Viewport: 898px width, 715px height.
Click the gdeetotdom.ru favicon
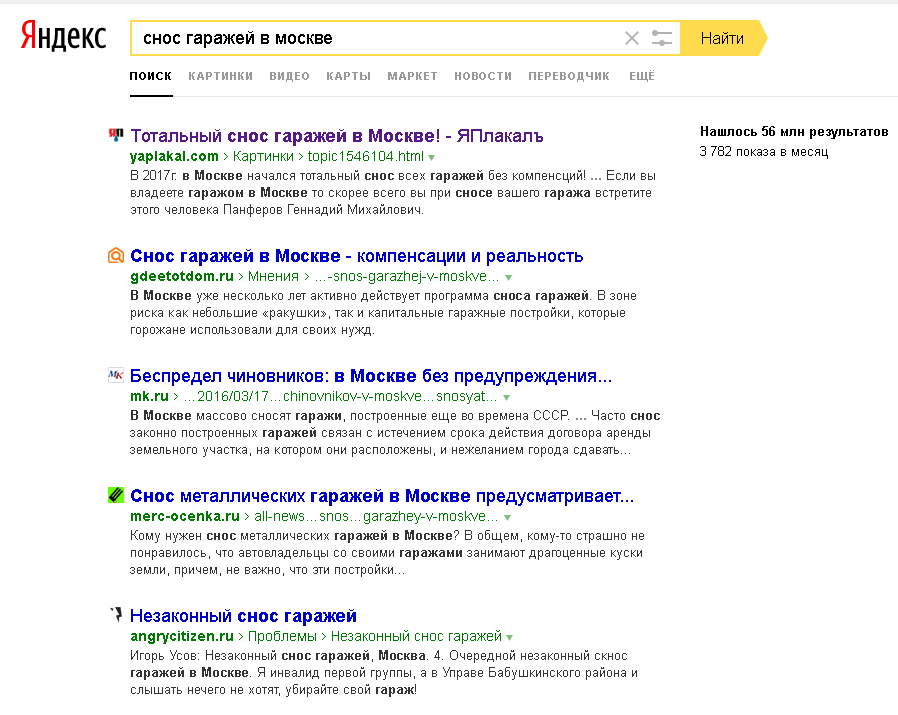(x=116, y=256)
